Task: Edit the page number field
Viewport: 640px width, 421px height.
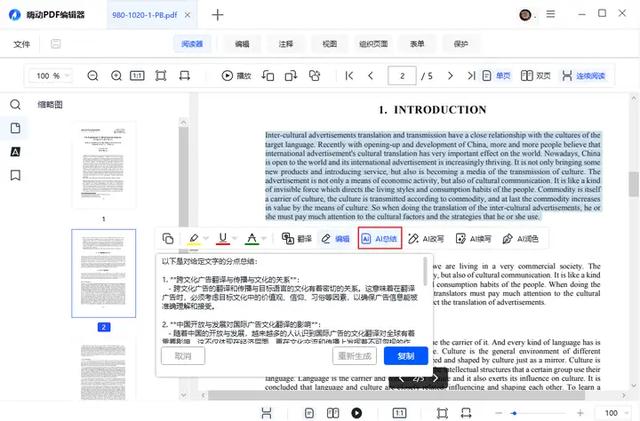Action: tap(402, 76)
